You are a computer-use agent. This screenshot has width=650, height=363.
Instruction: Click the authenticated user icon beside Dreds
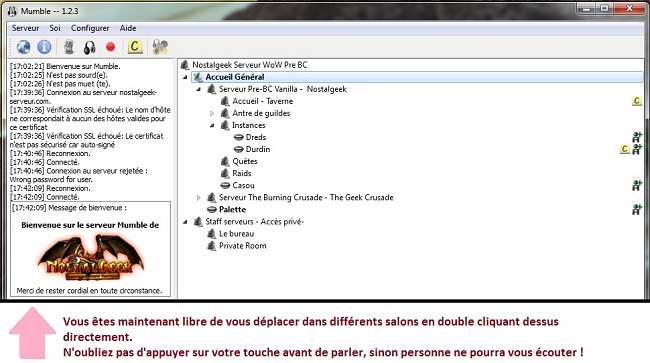point(637,137)
